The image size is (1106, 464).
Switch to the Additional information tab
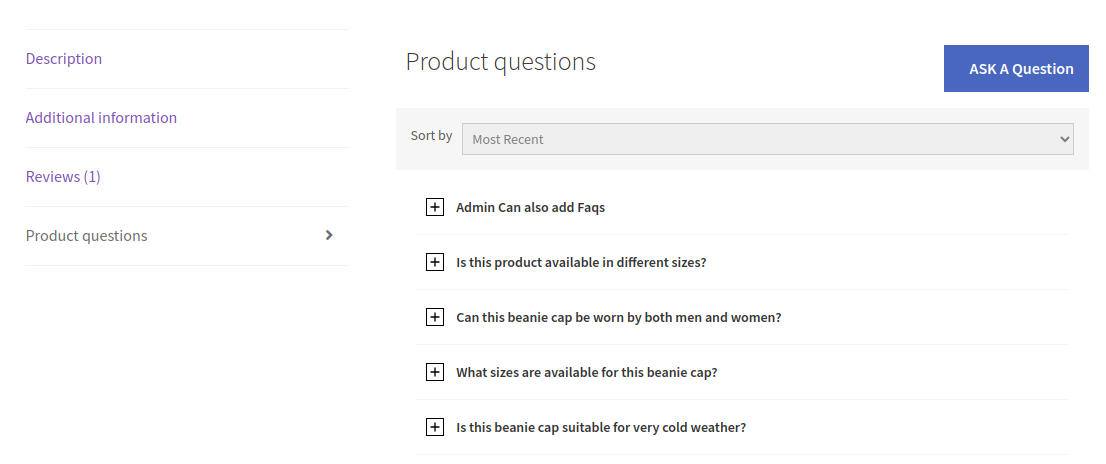click(101, 118)
